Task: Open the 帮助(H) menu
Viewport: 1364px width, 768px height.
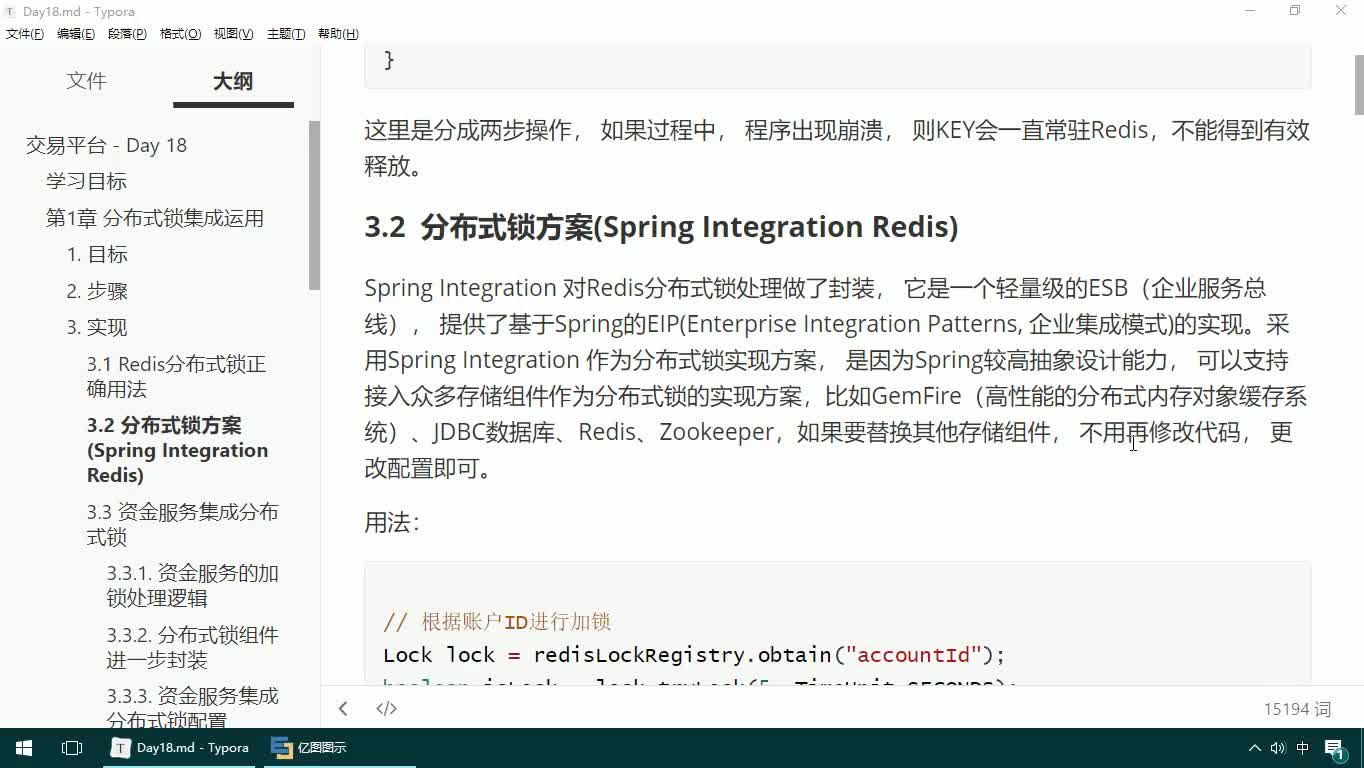Action: click(x=338, y=34)
